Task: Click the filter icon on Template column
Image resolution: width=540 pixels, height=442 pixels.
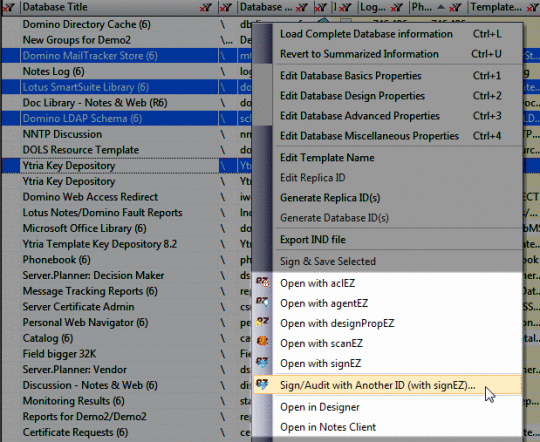Action: [532, 7]
